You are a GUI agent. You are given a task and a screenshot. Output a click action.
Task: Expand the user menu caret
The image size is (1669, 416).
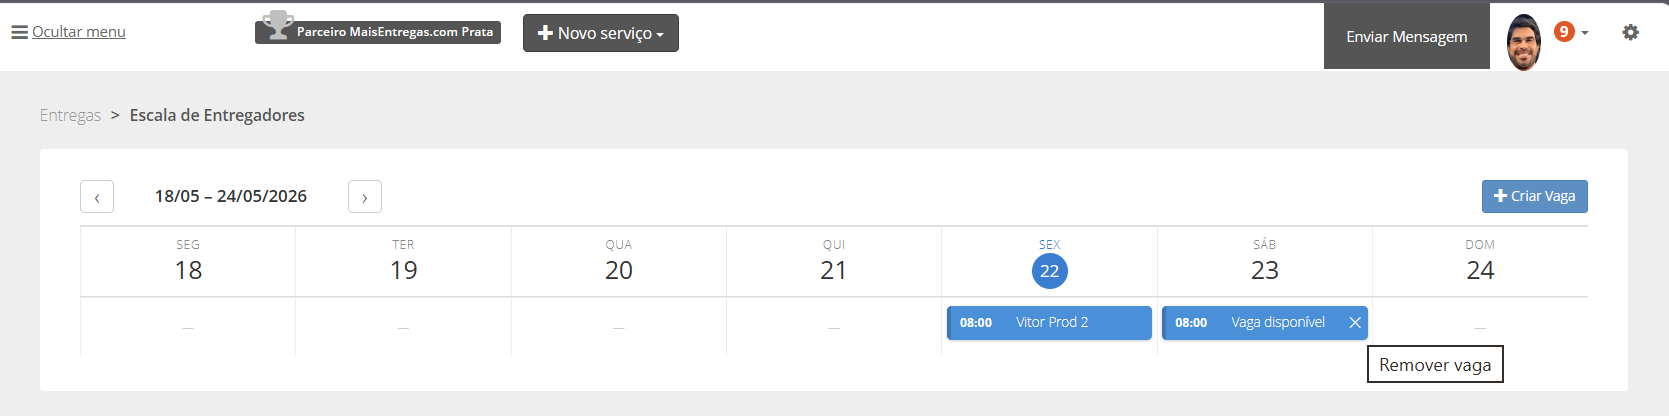(1585, 33)
